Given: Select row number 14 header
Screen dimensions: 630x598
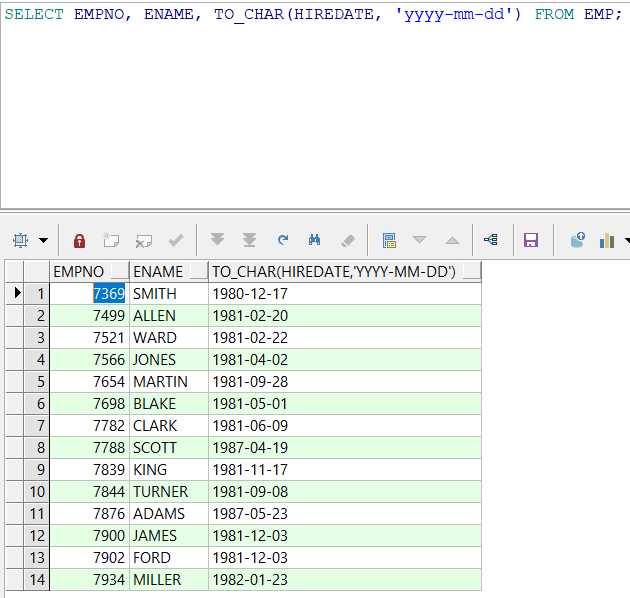Looking at the screenshot, I should click(x=36, y=580).
